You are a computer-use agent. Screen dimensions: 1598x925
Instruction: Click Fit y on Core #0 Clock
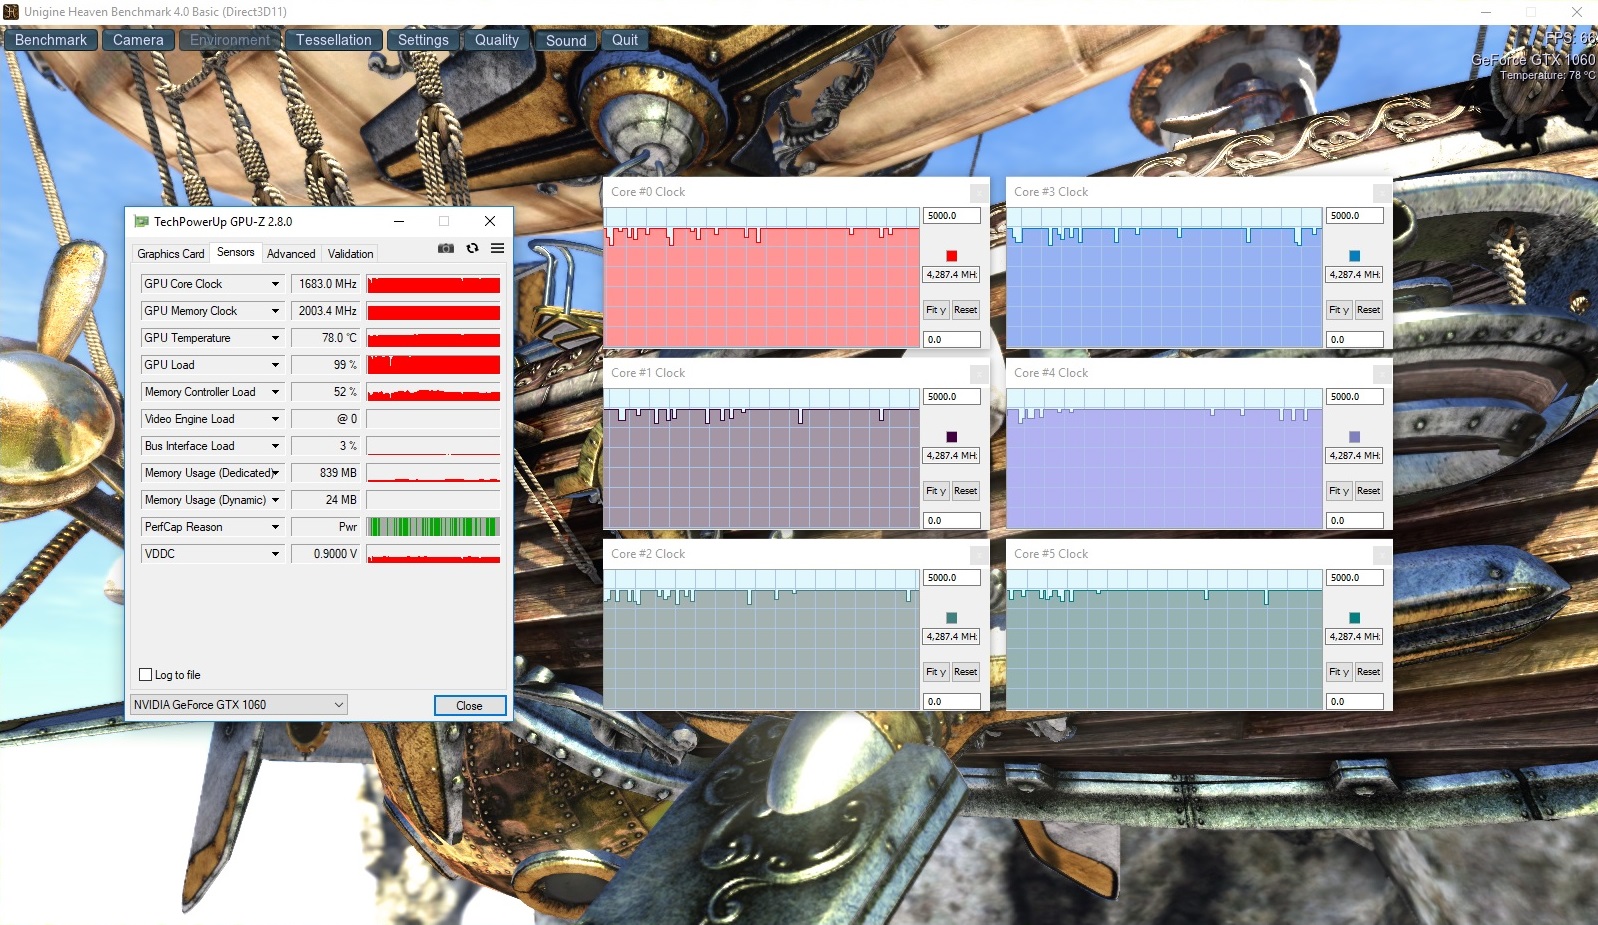[x=936, y=310]
